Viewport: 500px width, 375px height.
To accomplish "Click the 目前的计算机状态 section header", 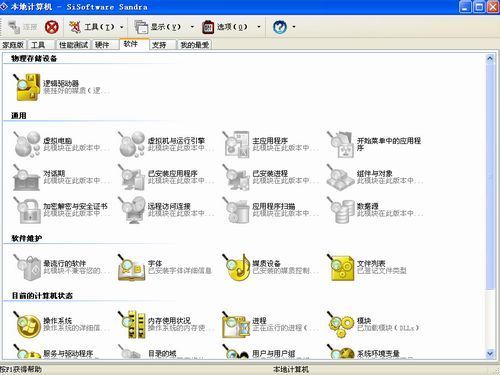I will pos(42,296).
